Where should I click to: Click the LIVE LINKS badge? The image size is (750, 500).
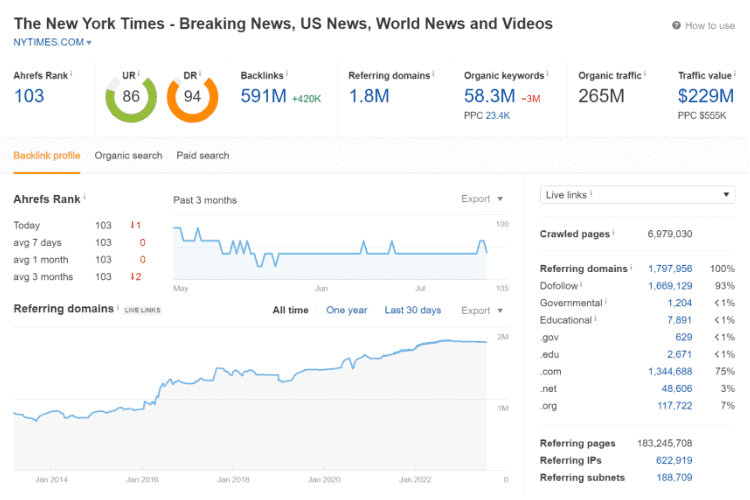pos(142,310)
